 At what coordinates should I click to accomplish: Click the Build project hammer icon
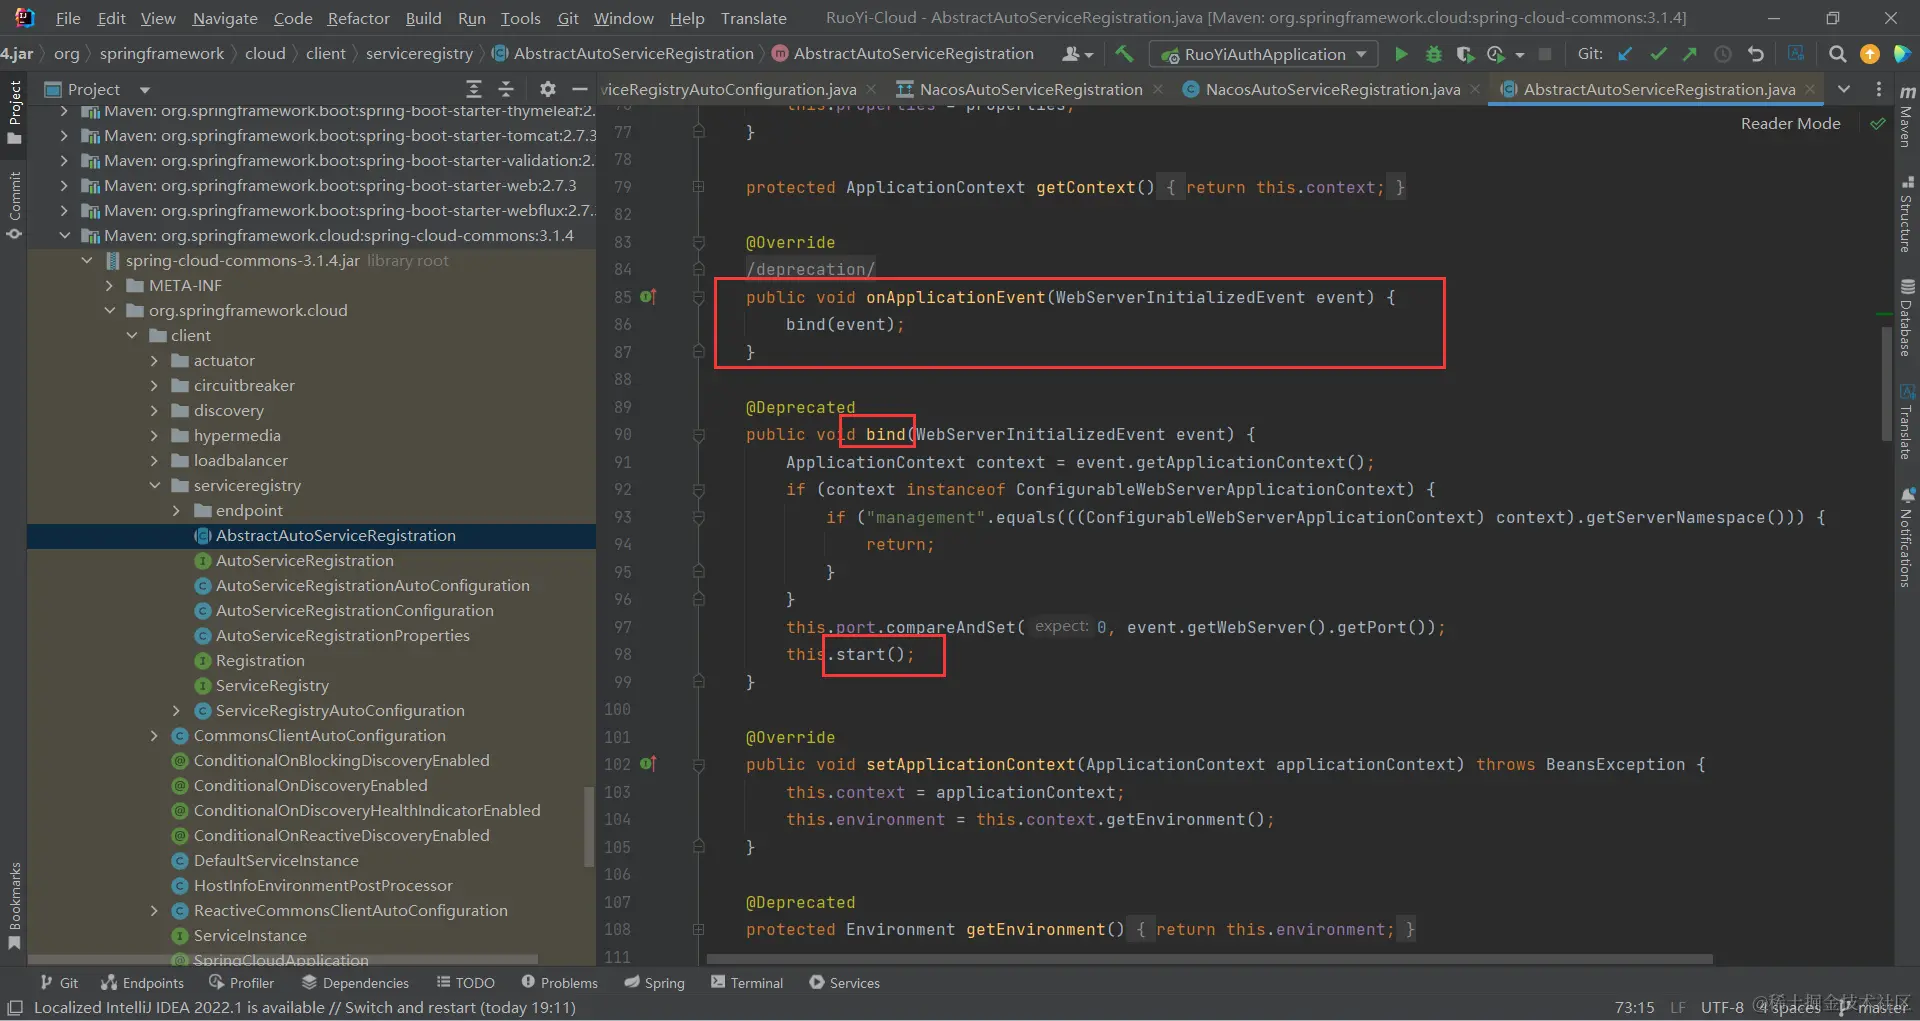tap(1124, 54)
